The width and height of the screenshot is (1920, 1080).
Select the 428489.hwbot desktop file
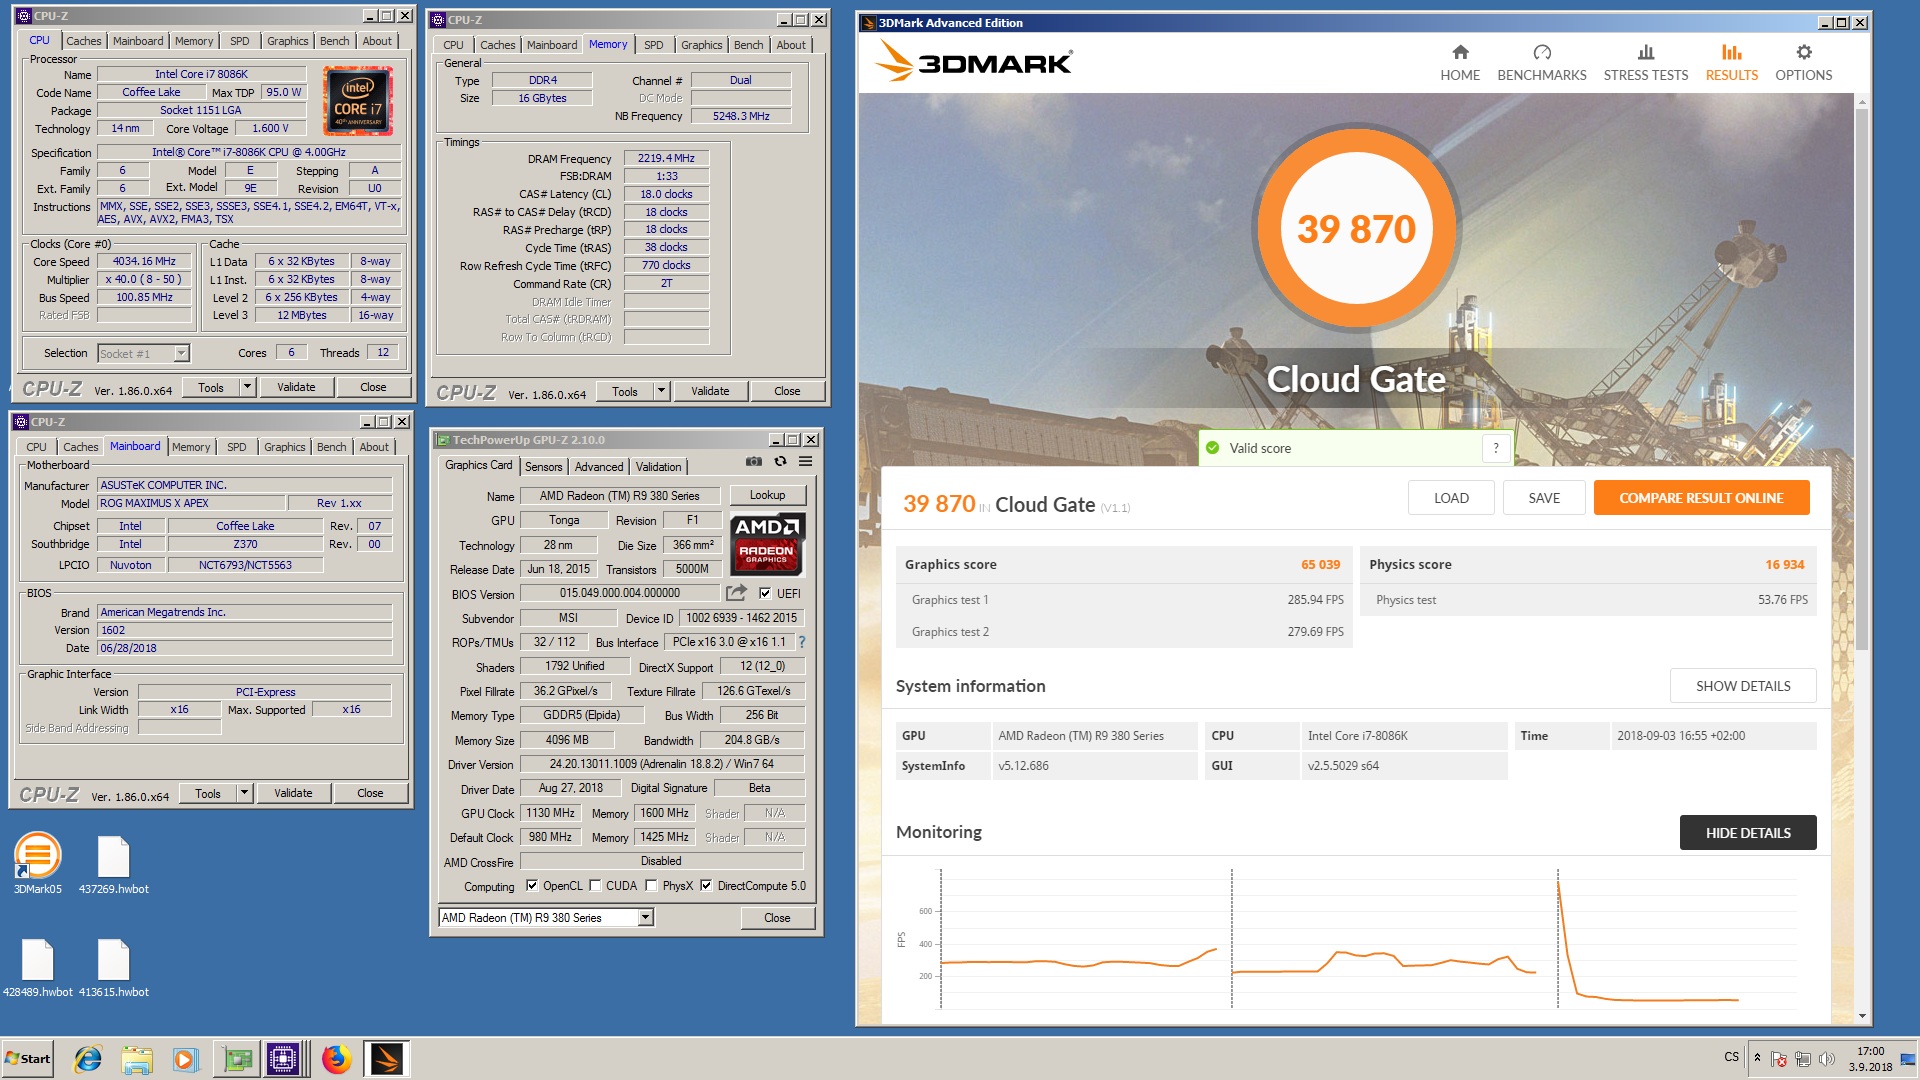pos(38,968)
